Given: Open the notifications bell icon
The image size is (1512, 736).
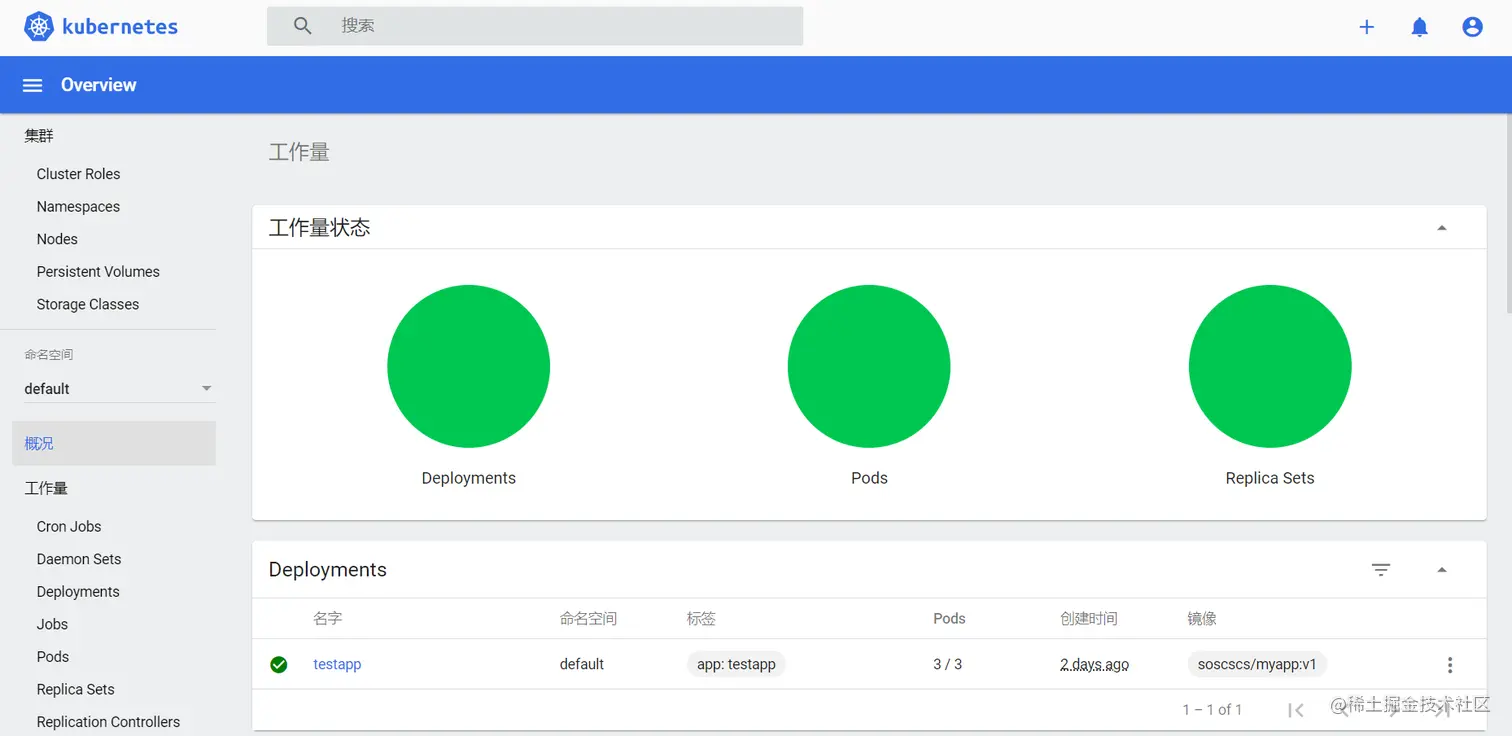Looking at the screenshot, I should tap(1419, 27).
